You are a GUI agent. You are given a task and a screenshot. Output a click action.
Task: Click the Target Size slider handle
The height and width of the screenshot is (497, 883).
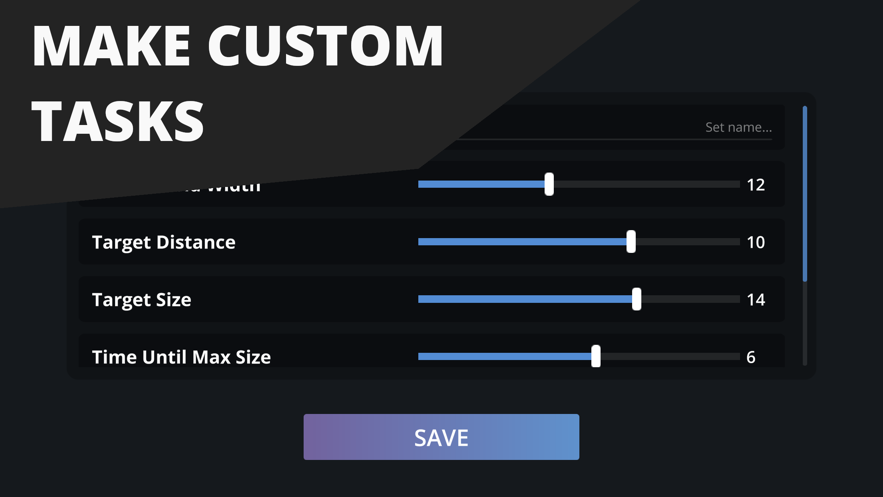point(637,299)
